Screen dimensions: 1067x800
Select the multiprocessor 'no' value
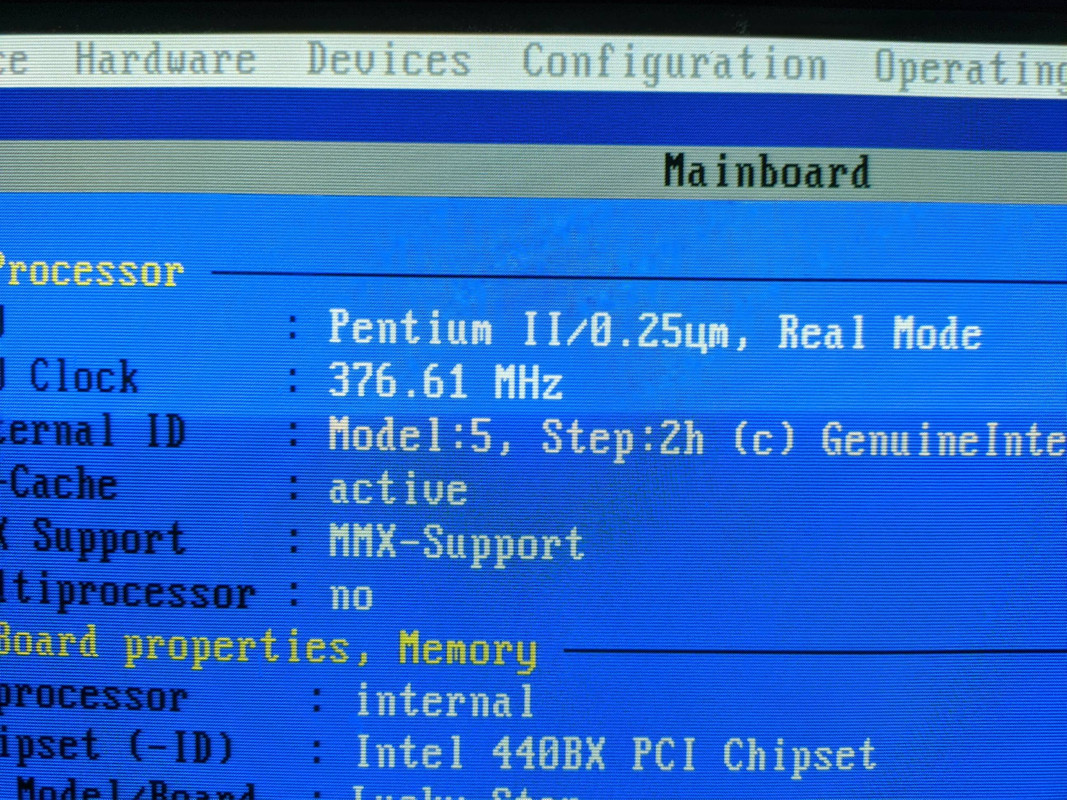click(351, 597)
